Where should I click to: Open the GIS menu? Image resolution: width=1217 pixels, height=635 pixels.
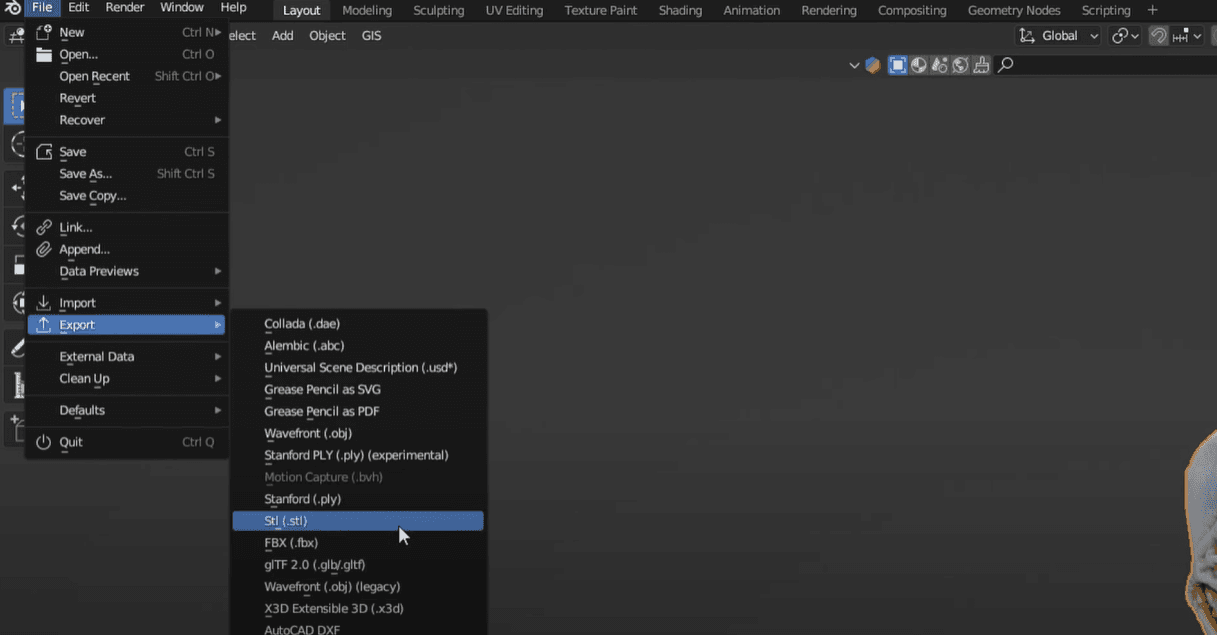click(371, 36)
